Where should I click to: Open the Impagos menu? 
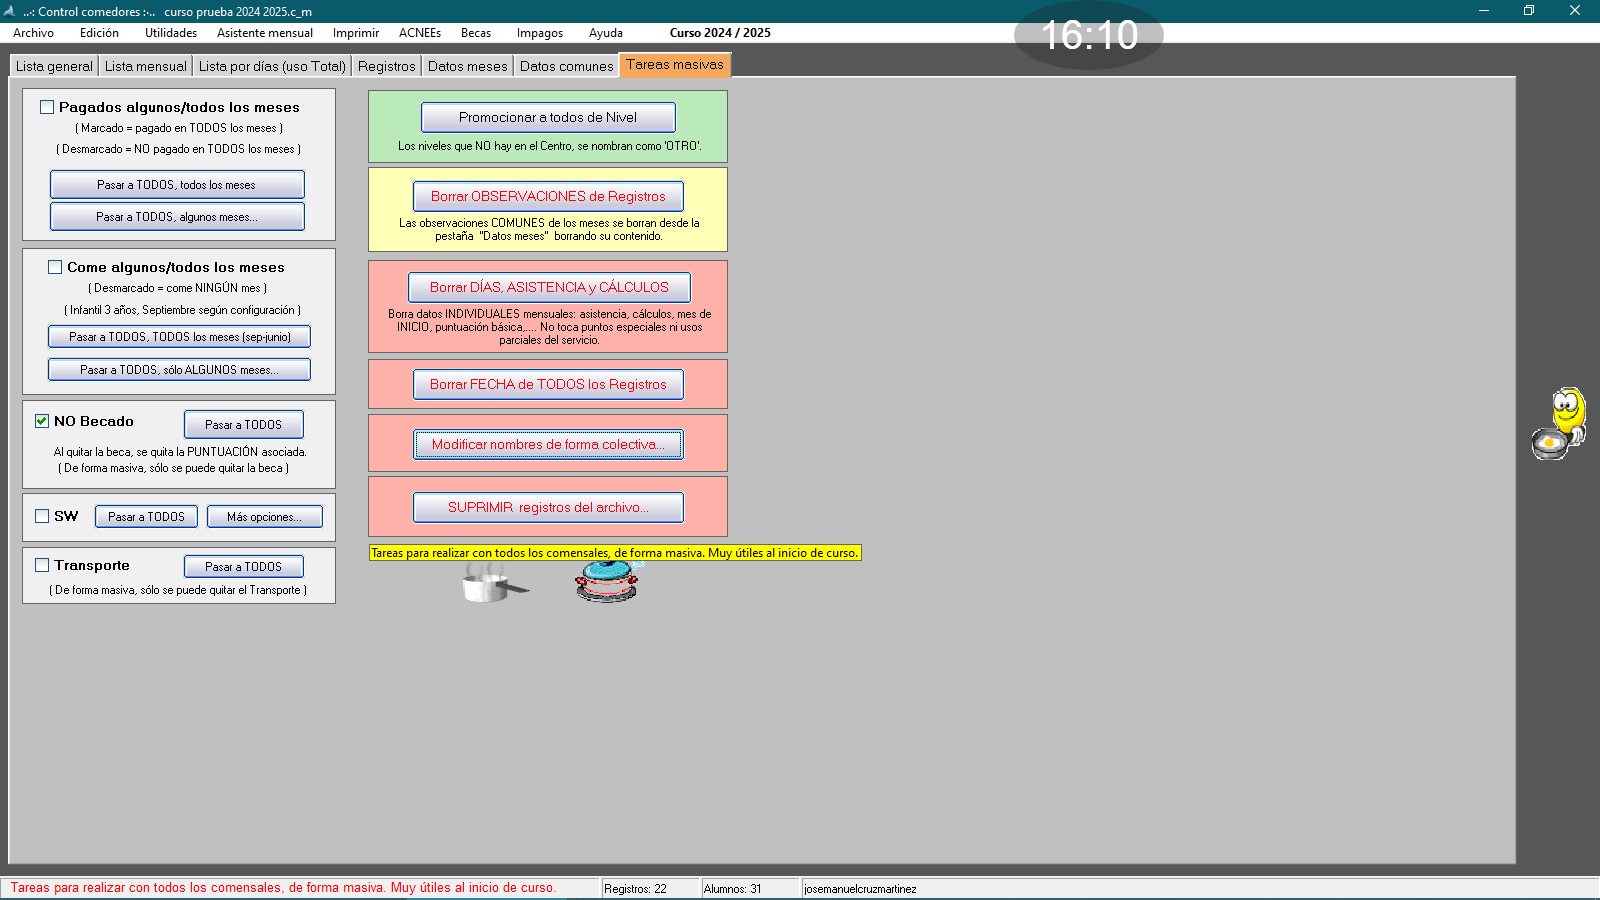click(x=540, y=33)
